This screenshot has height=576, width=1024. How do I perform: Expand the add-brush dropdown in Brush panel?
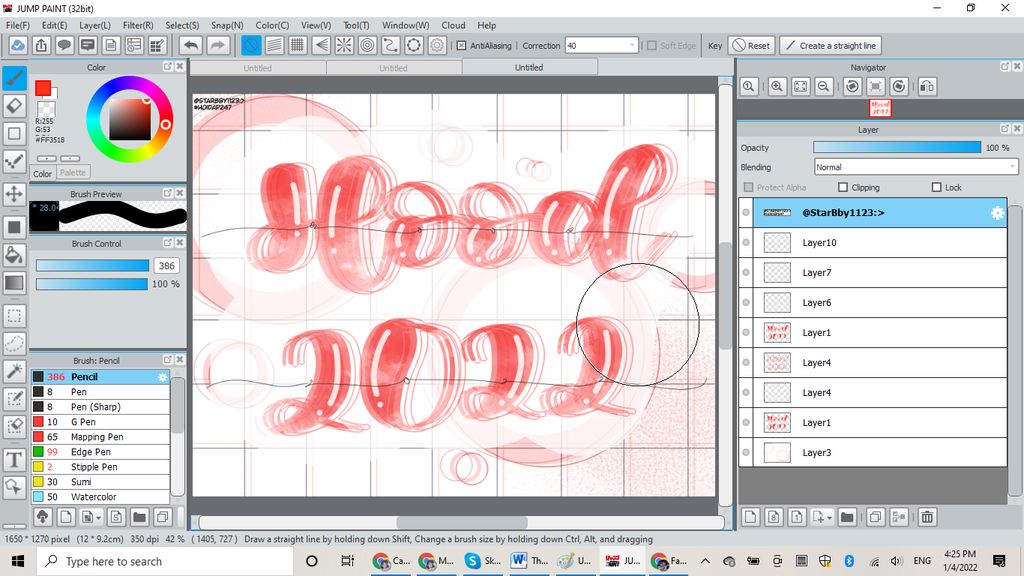pos(99,518)
